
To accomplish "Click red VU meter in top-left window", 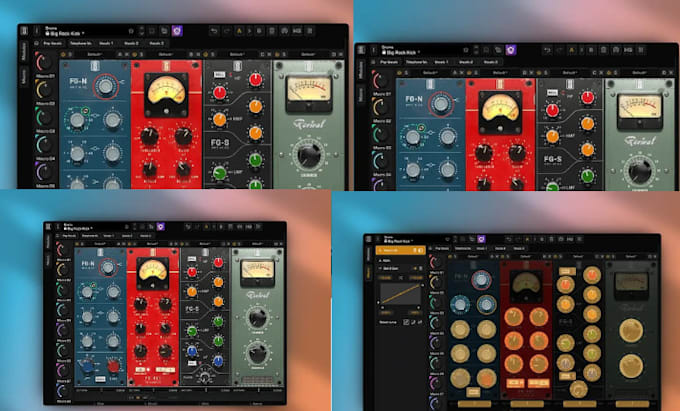I will coord(166,95).
